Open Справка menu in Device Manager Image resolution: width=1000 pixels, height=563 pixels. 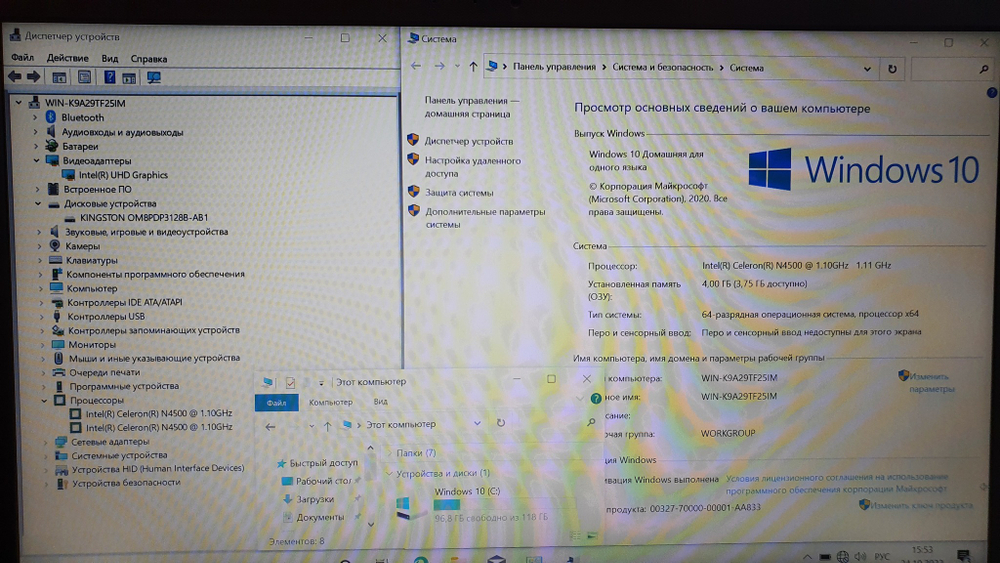coord(149,59)
